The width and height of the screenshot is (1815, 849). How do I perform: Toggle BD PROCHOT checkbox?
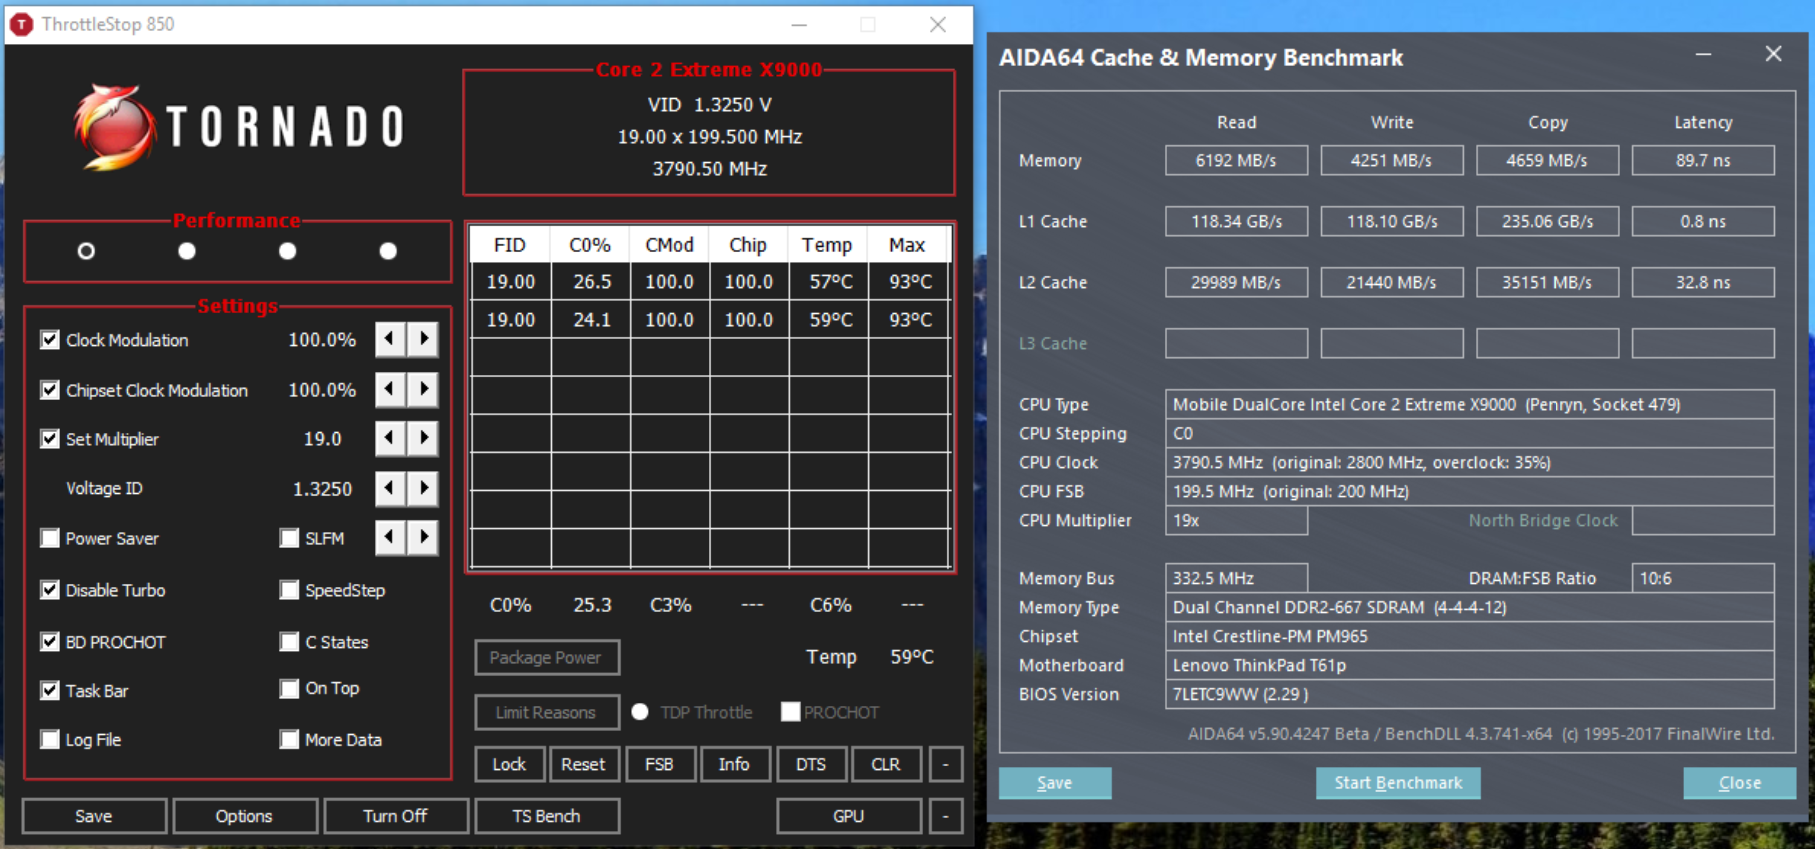click(50, 642)
